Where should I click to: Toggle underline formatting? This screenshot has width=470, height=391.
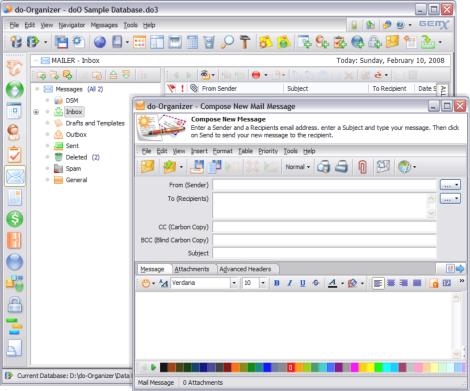(302, 283)
